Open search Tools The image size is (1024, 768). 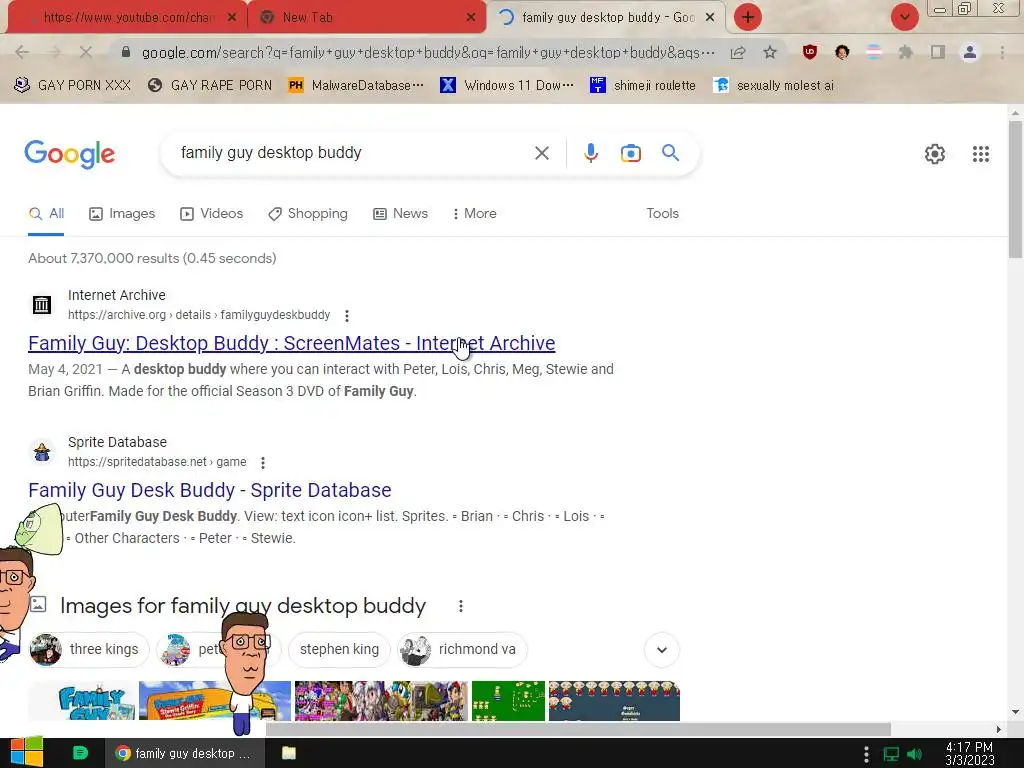pos(662,214)
